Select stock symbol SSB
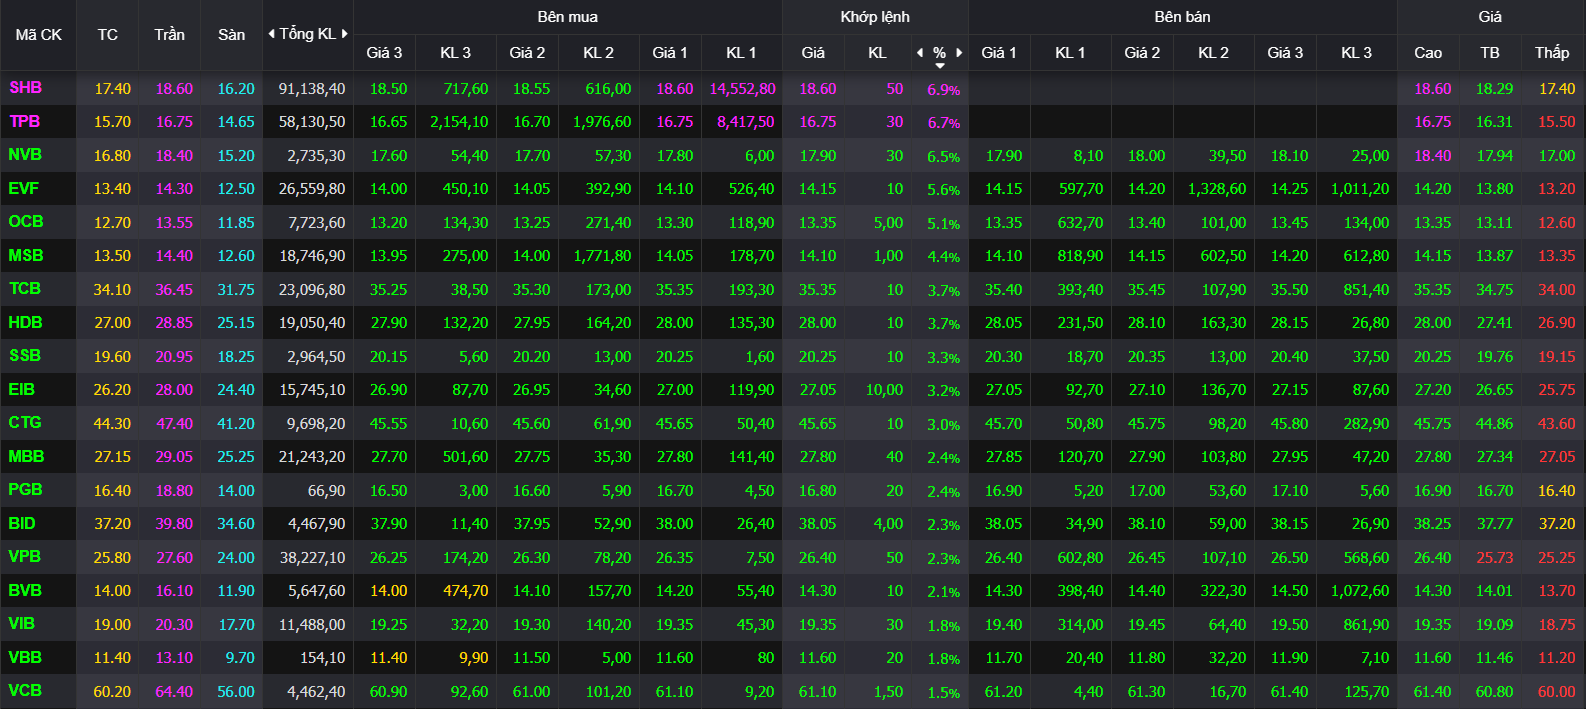This screenshot has height=709, width=1586. 25,356
